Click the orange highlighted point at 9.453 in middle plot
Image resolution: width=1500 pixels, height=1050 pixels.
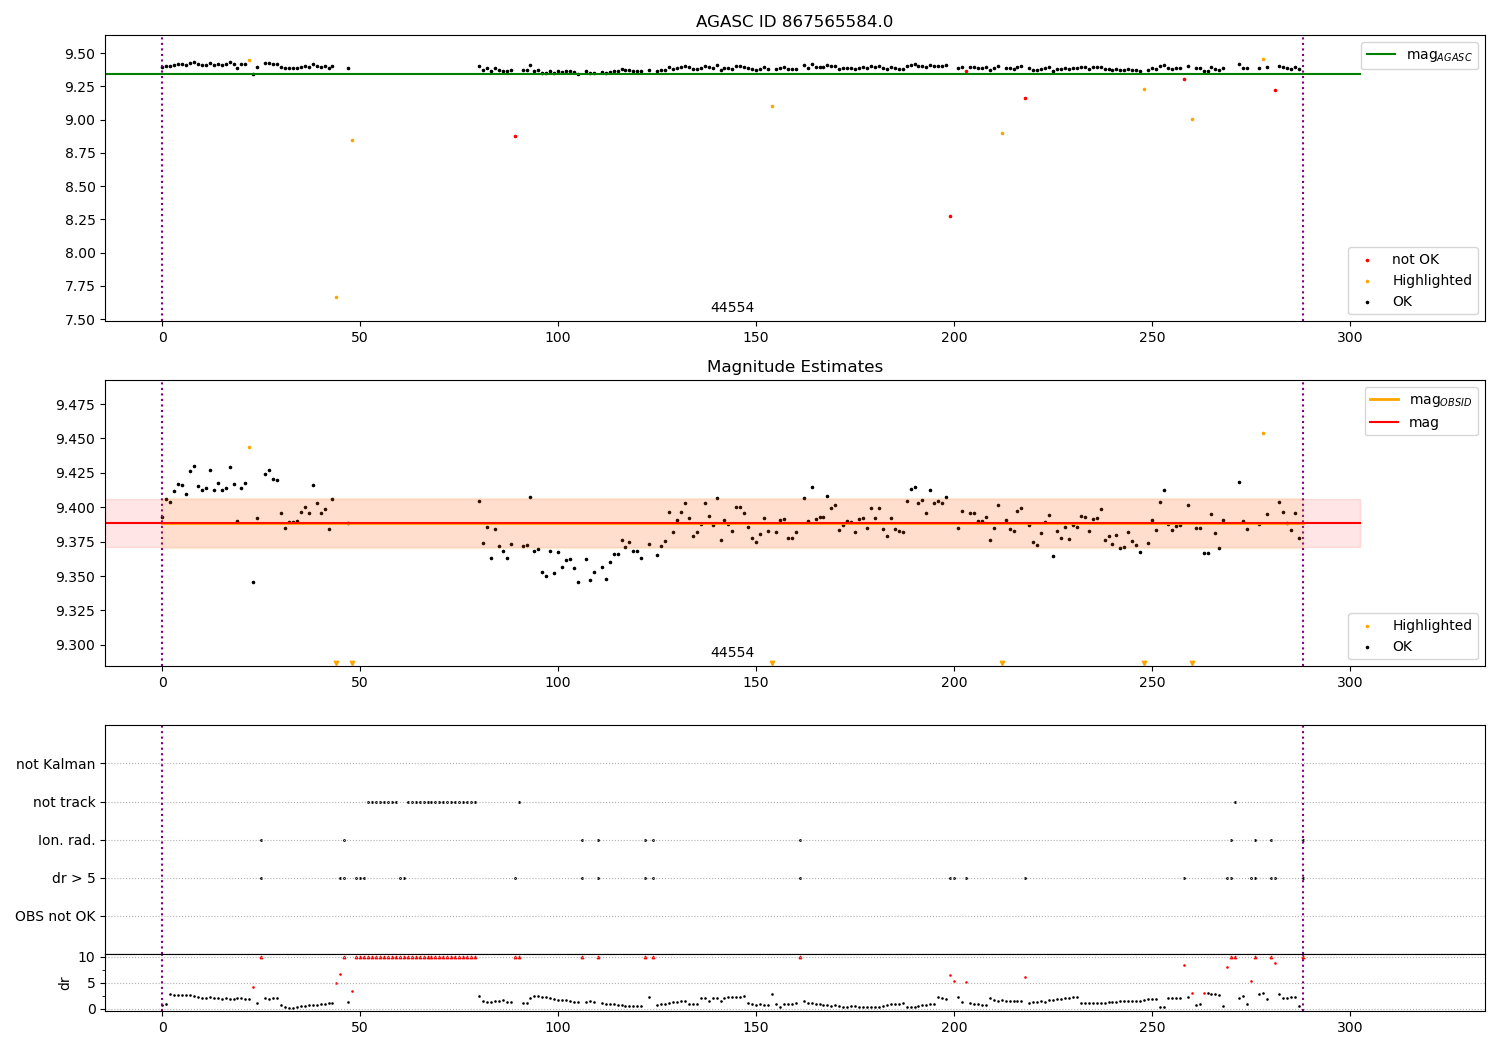1263,433
